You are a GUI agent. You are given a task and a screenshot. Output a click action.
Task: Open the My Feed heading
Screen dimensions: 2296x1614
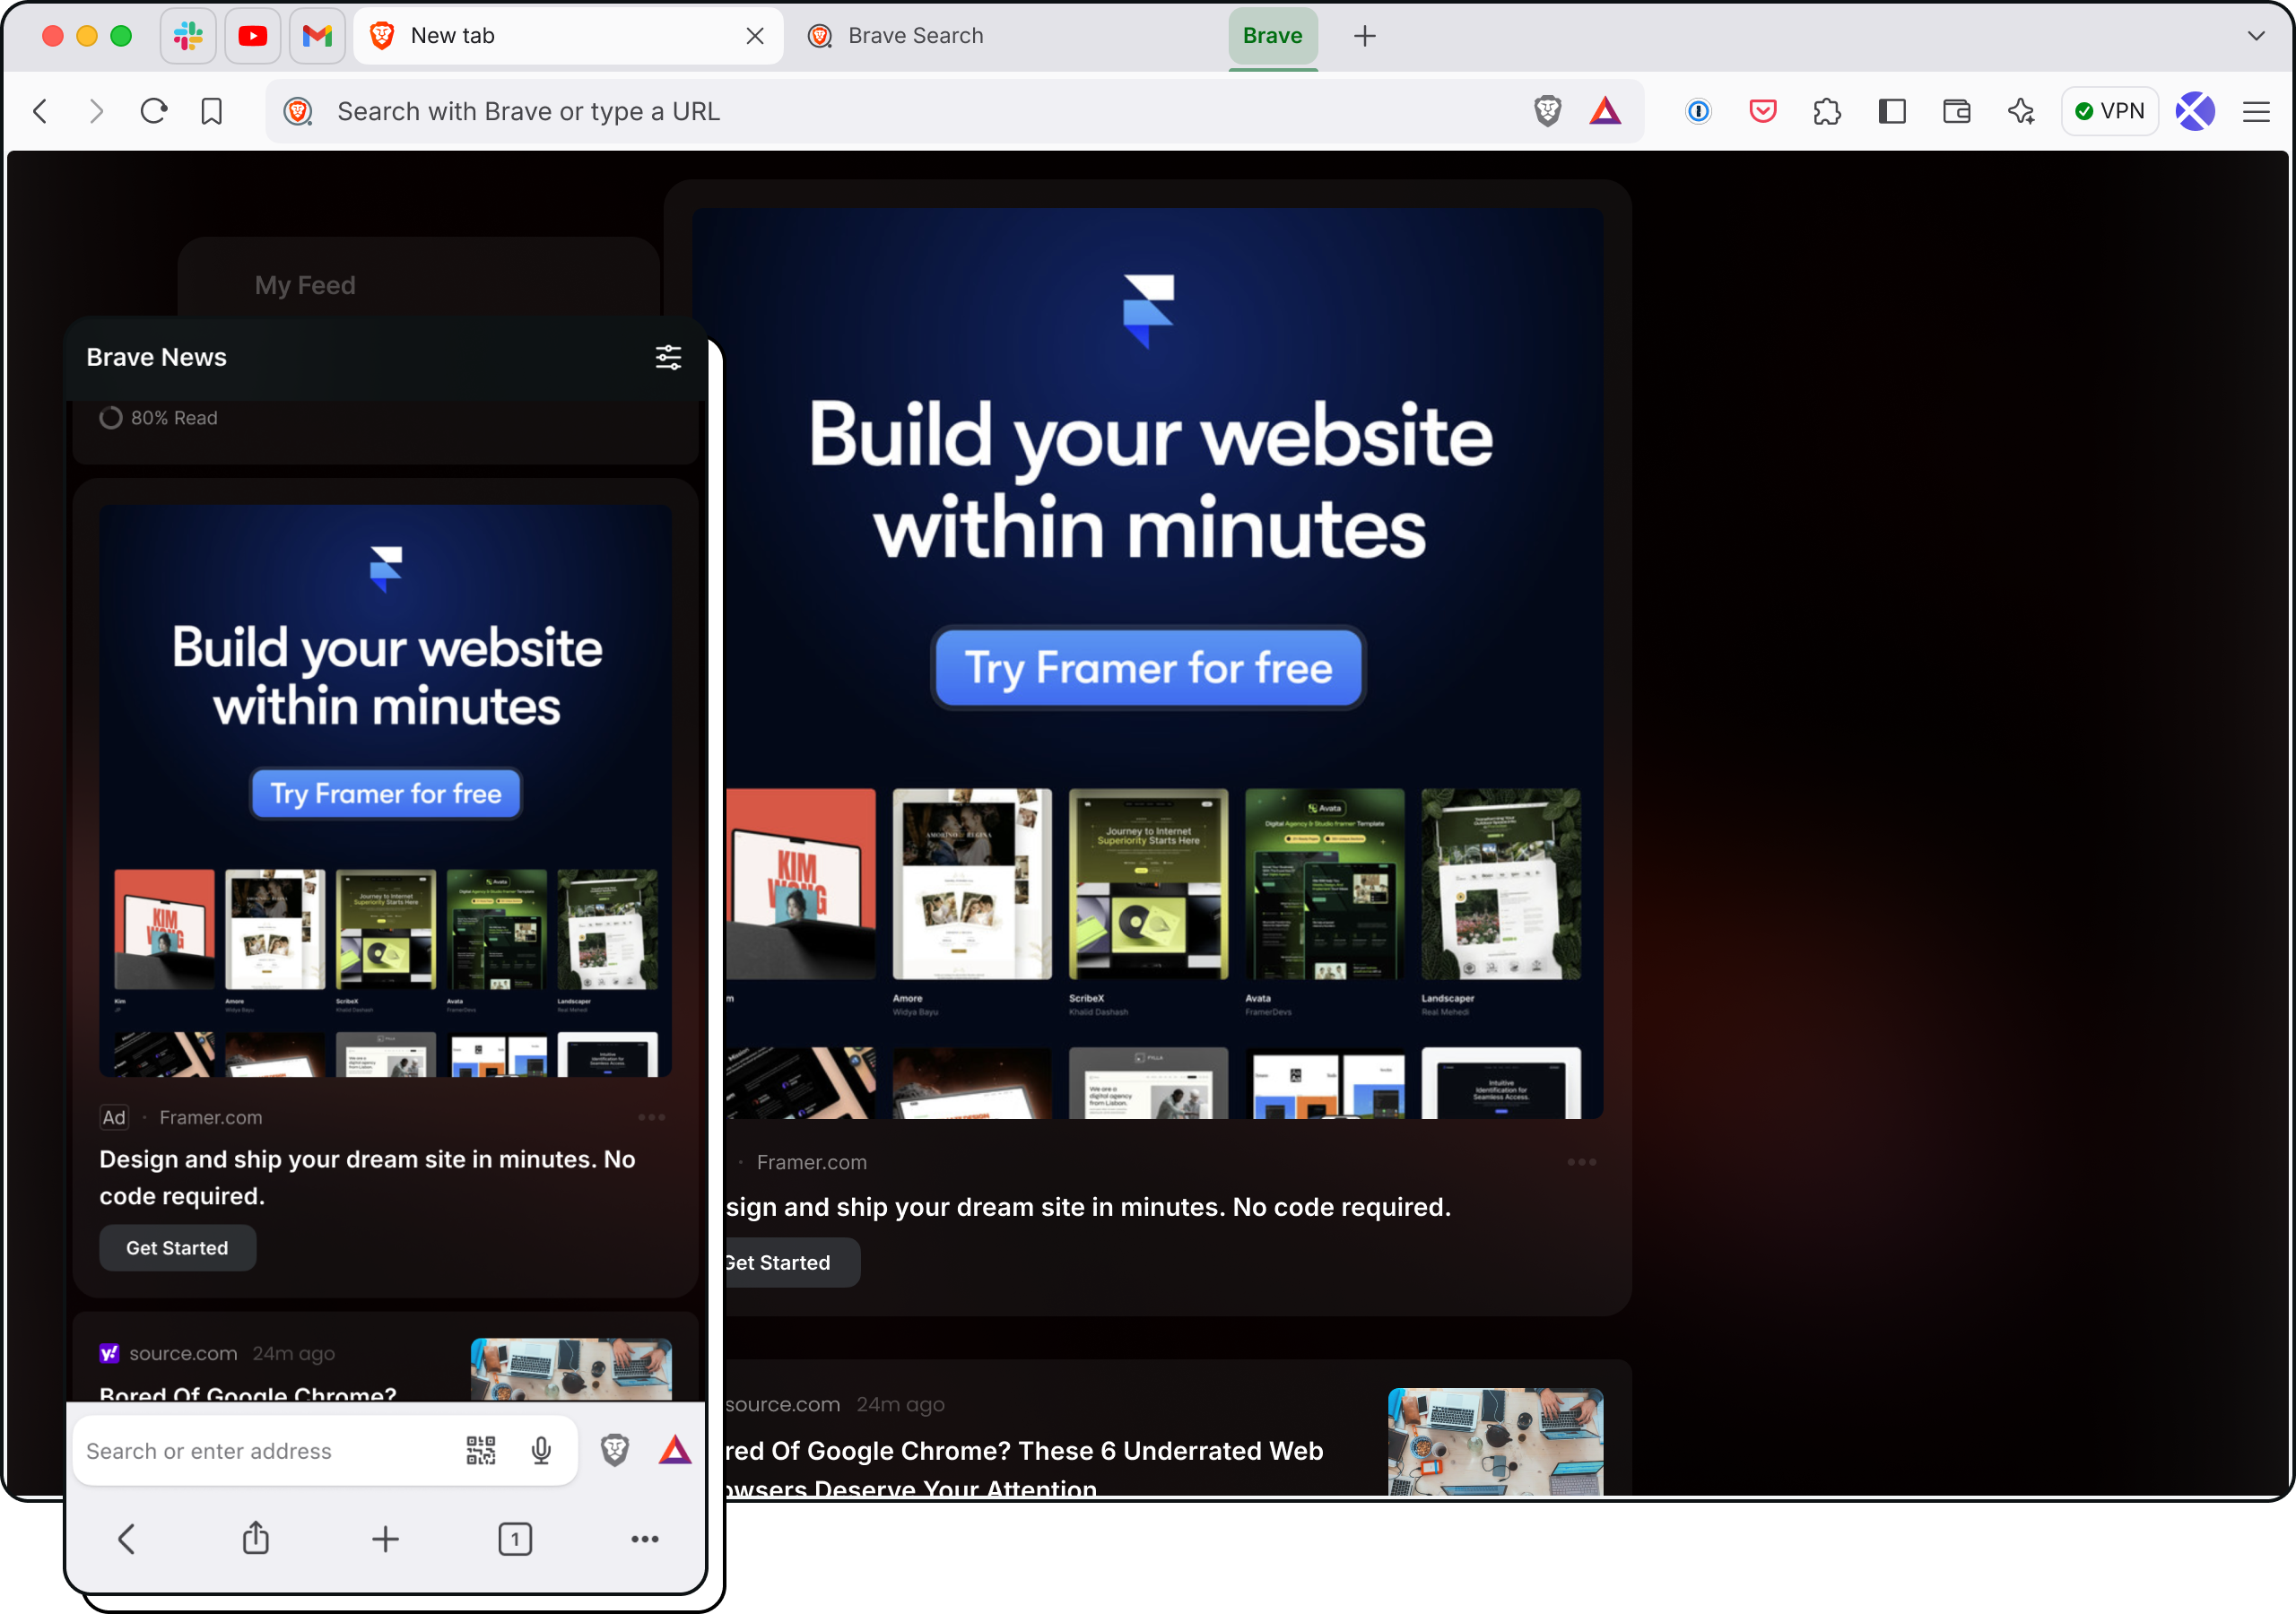305,285
